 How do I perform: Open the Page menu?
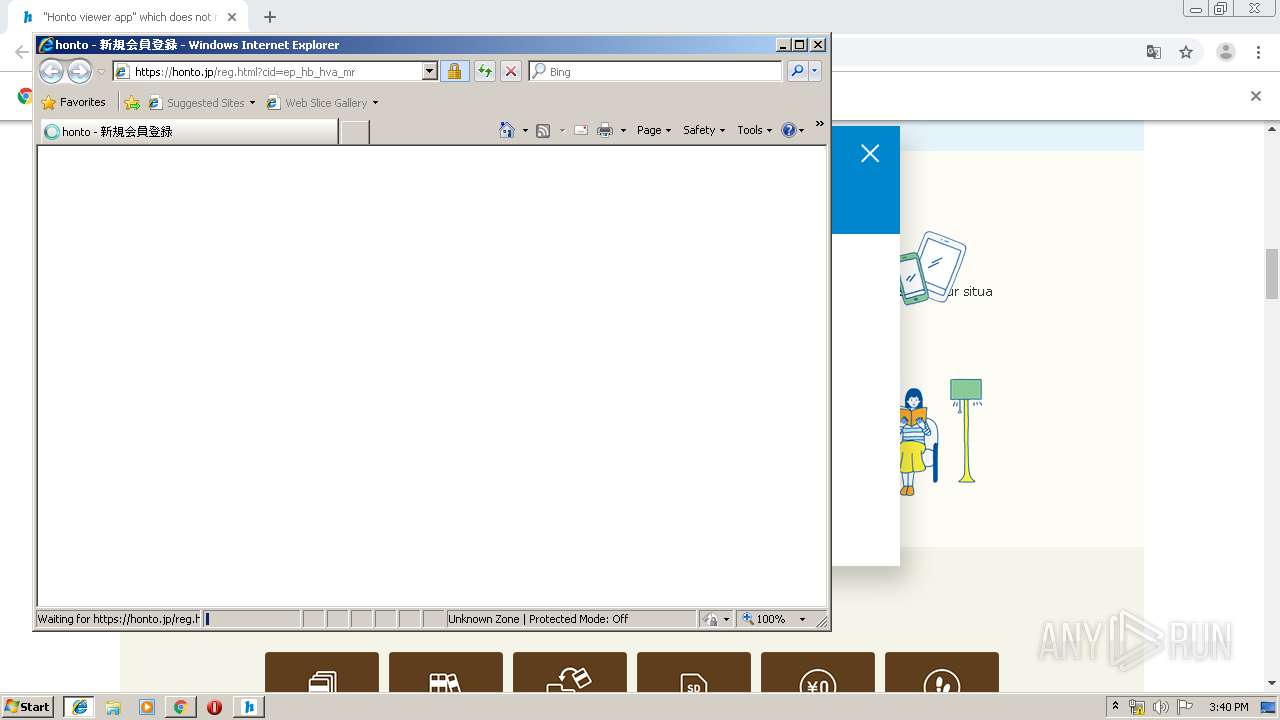click(x=654, y=130)
